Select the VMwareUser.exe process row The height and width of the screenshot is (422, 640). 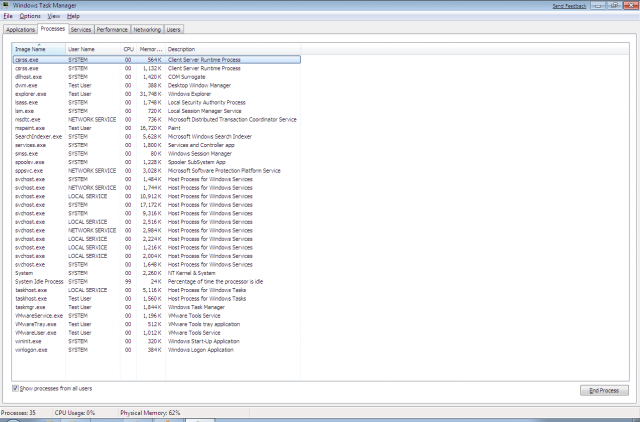click(x=157, y=333)
